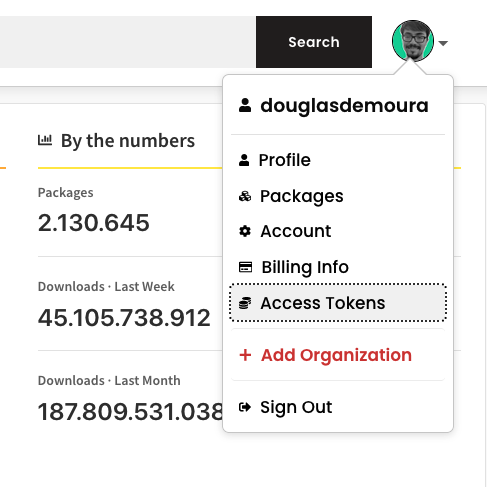Click the boxes icon next to Packages
This screenshot has height=487, width=487.
tap(245, 196)
